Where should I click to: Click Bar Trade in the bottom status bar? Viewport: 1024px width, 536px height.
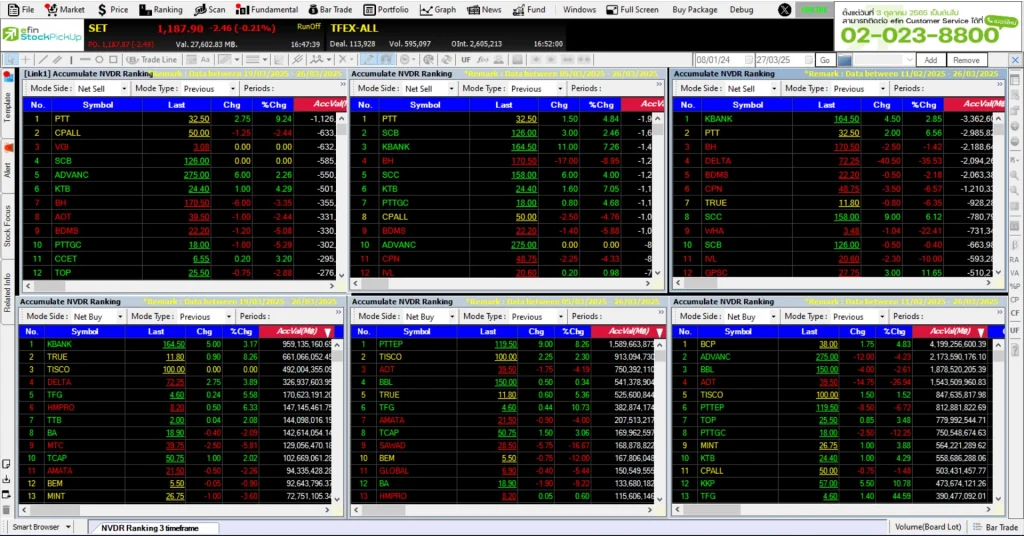(996, 527)
